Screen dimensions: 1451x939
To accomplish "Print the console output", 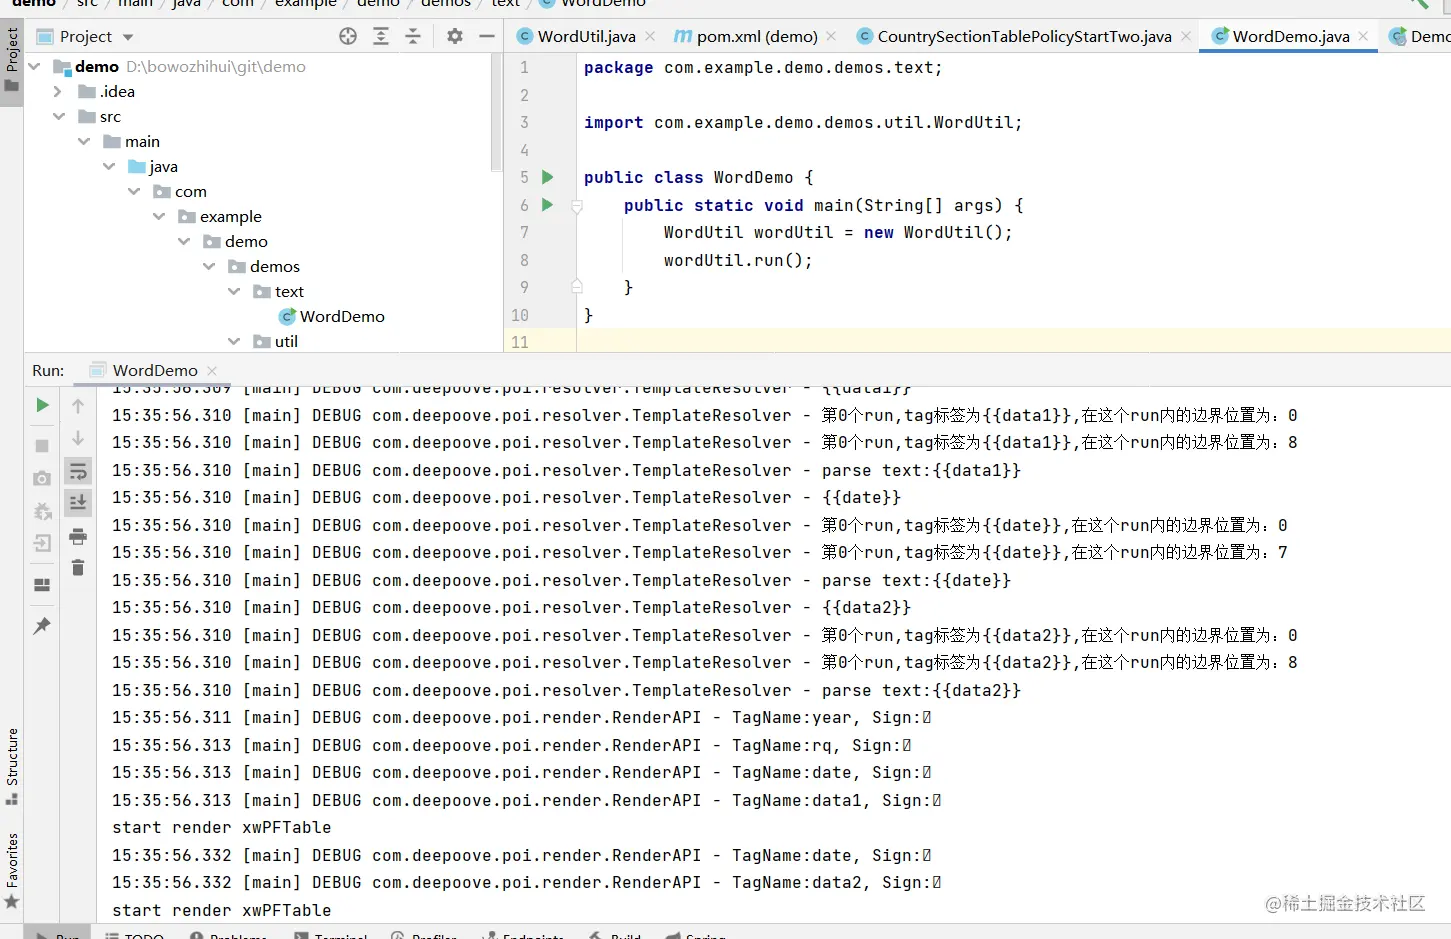I will 78,537.
